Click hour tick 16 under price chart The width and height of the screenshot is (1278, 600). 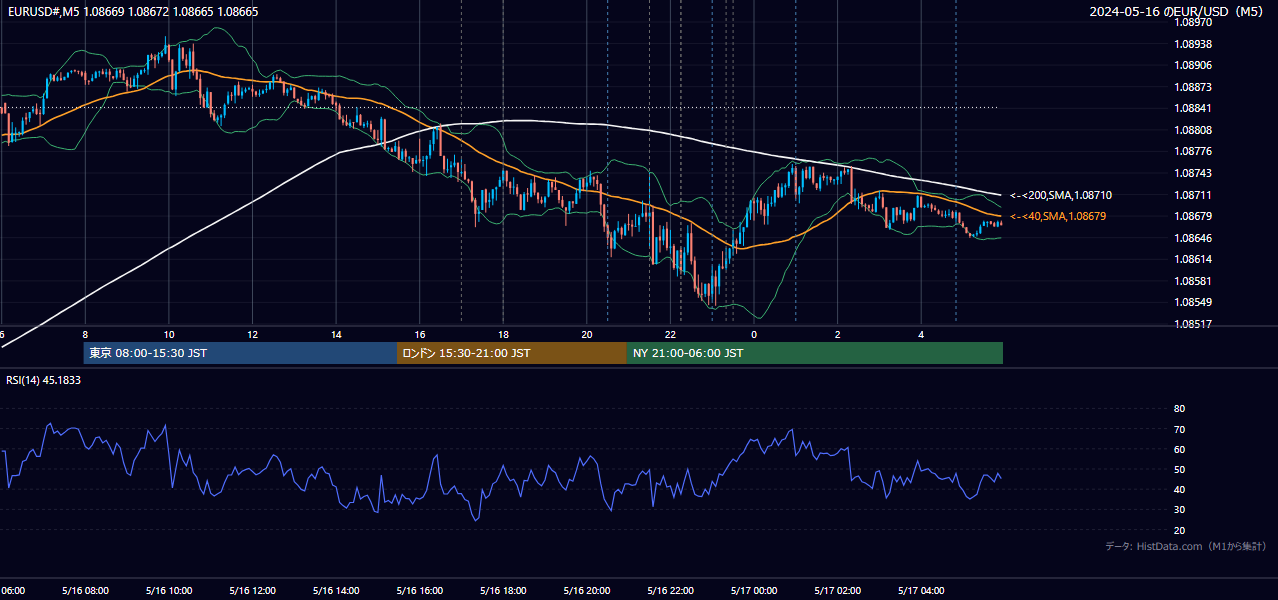[420, 334]
